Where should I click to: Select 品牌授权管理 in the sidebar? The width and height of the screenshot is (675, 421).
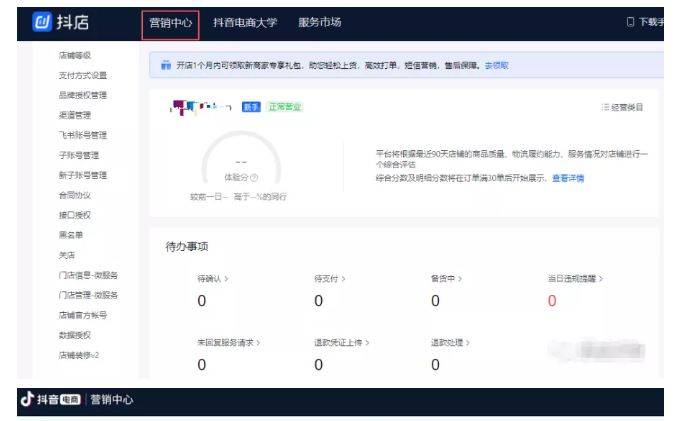(83, 95)
